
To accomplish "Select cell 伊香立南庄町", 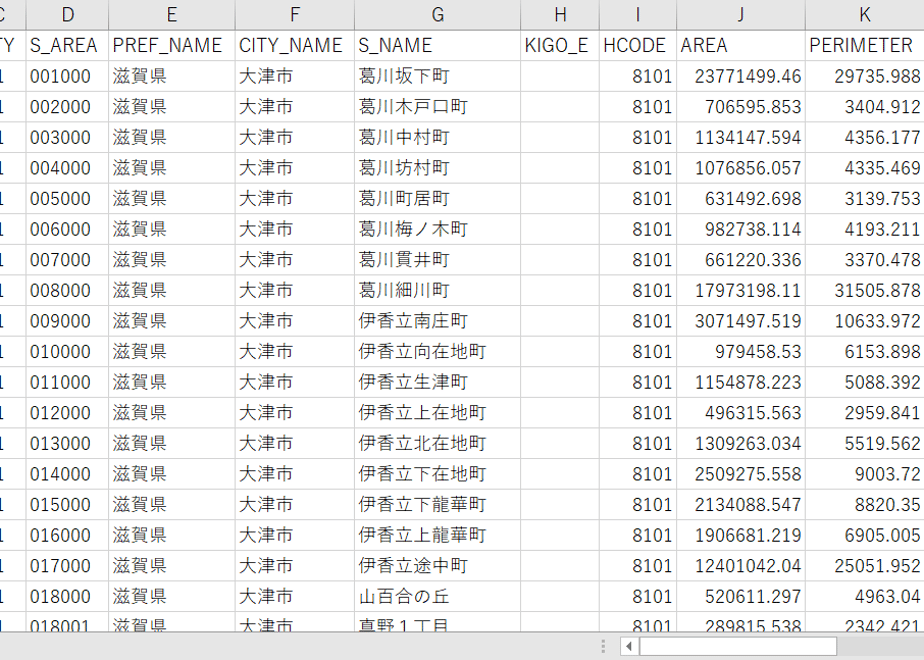I will point(437,321).
